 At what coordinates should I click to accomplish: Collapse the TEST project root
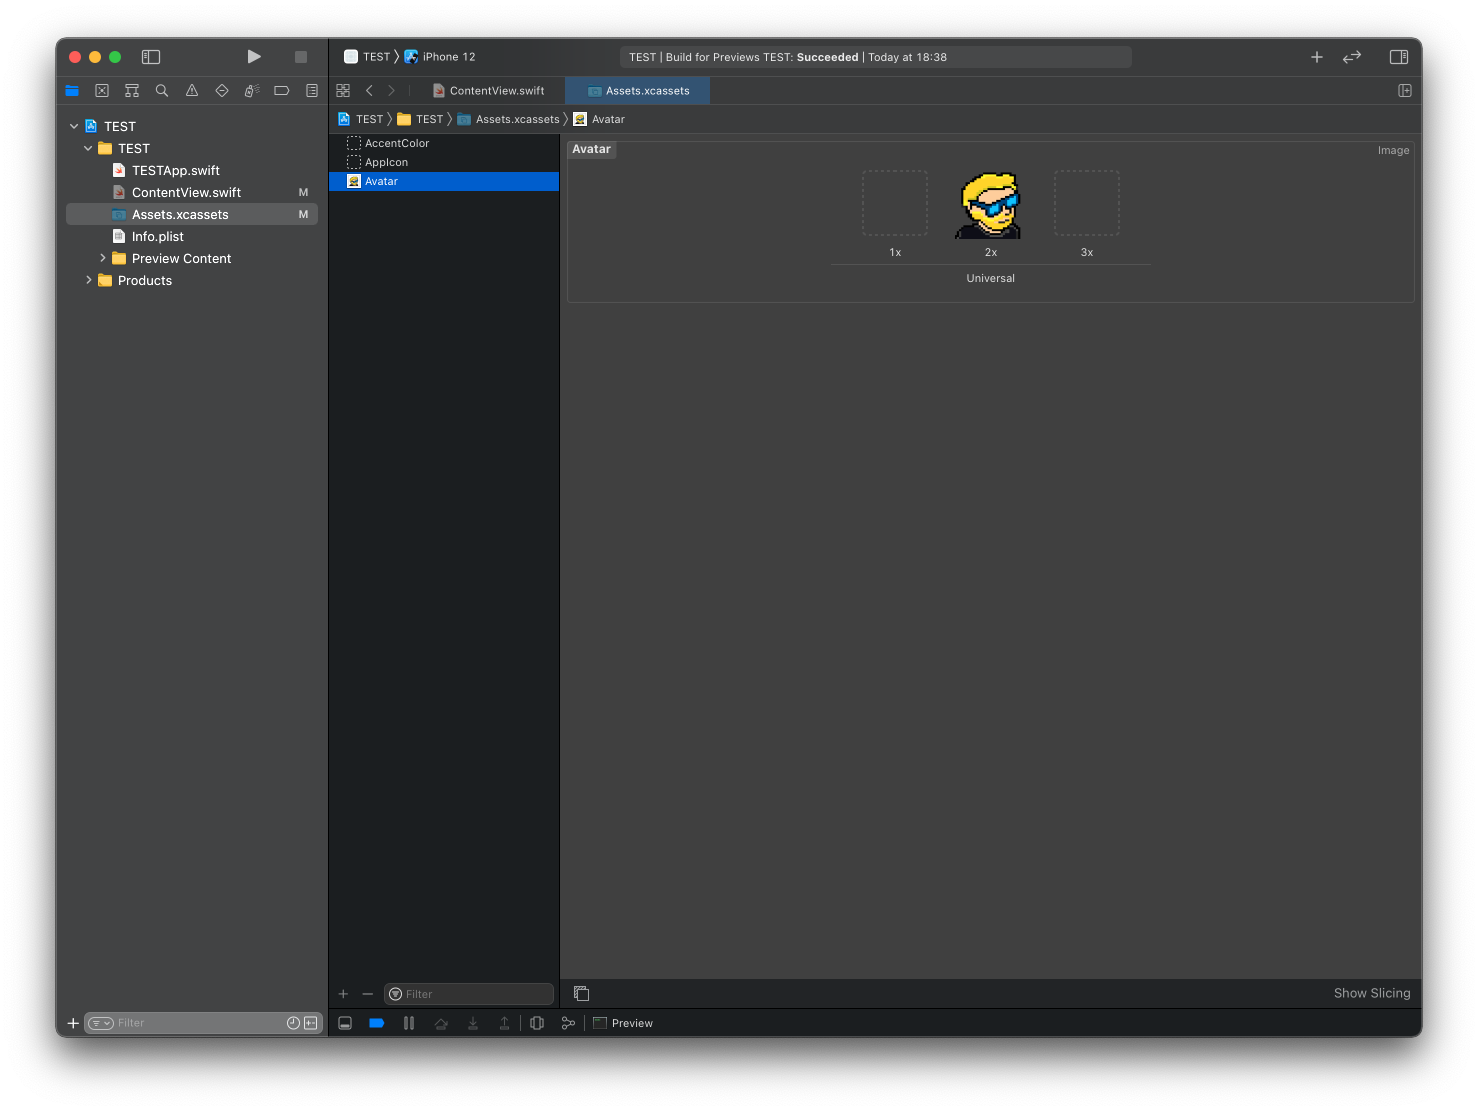tap(74, 126)
